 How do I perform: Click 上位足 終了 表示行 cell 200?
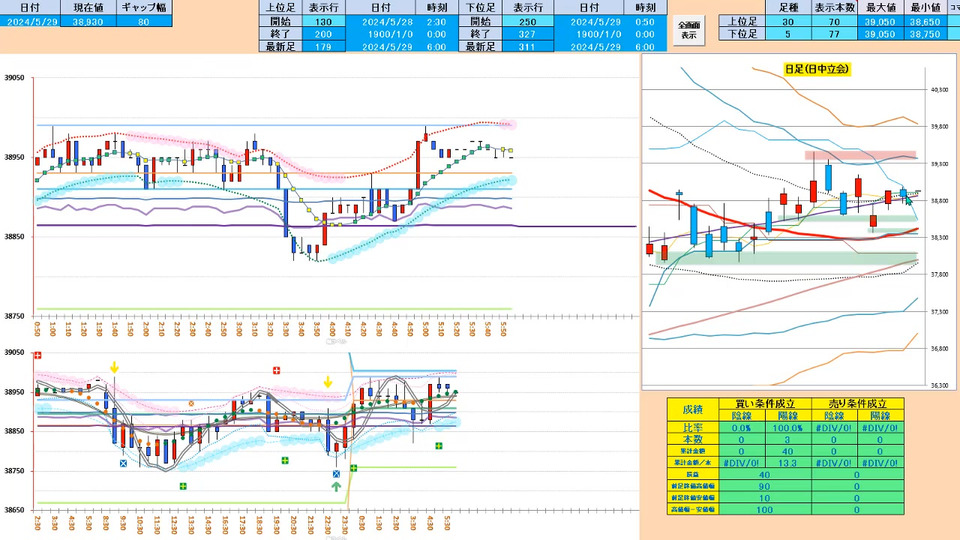point(323,34)
